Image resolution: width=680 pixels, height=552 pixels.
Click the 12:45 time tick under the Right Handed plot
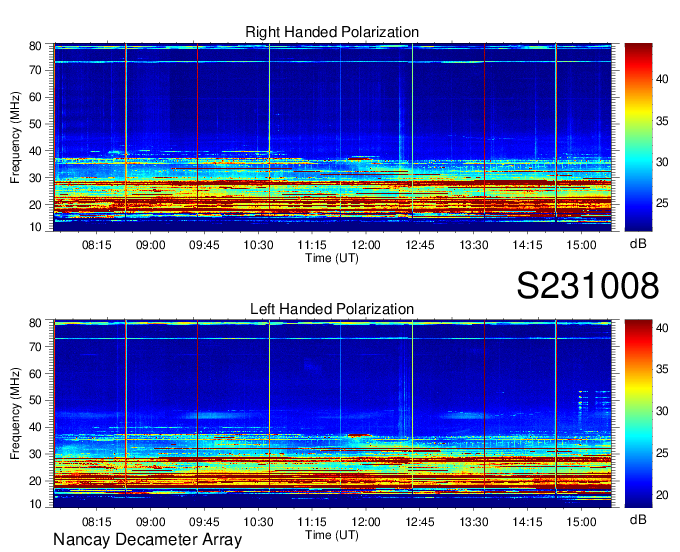tap(420, 245)
